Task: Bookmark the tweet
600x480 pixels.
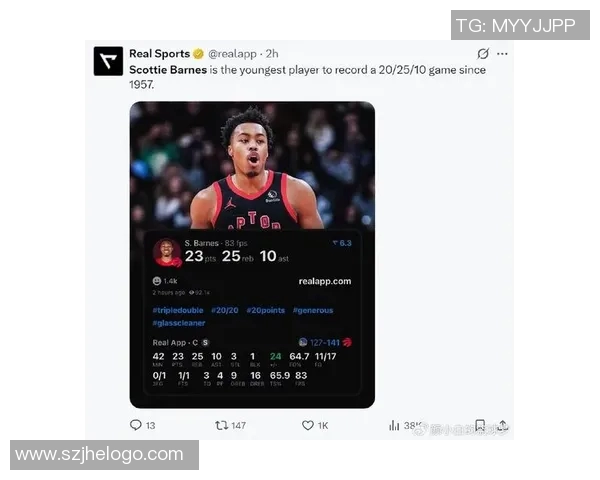Action: pyautogui.click(x=480, y=425)
